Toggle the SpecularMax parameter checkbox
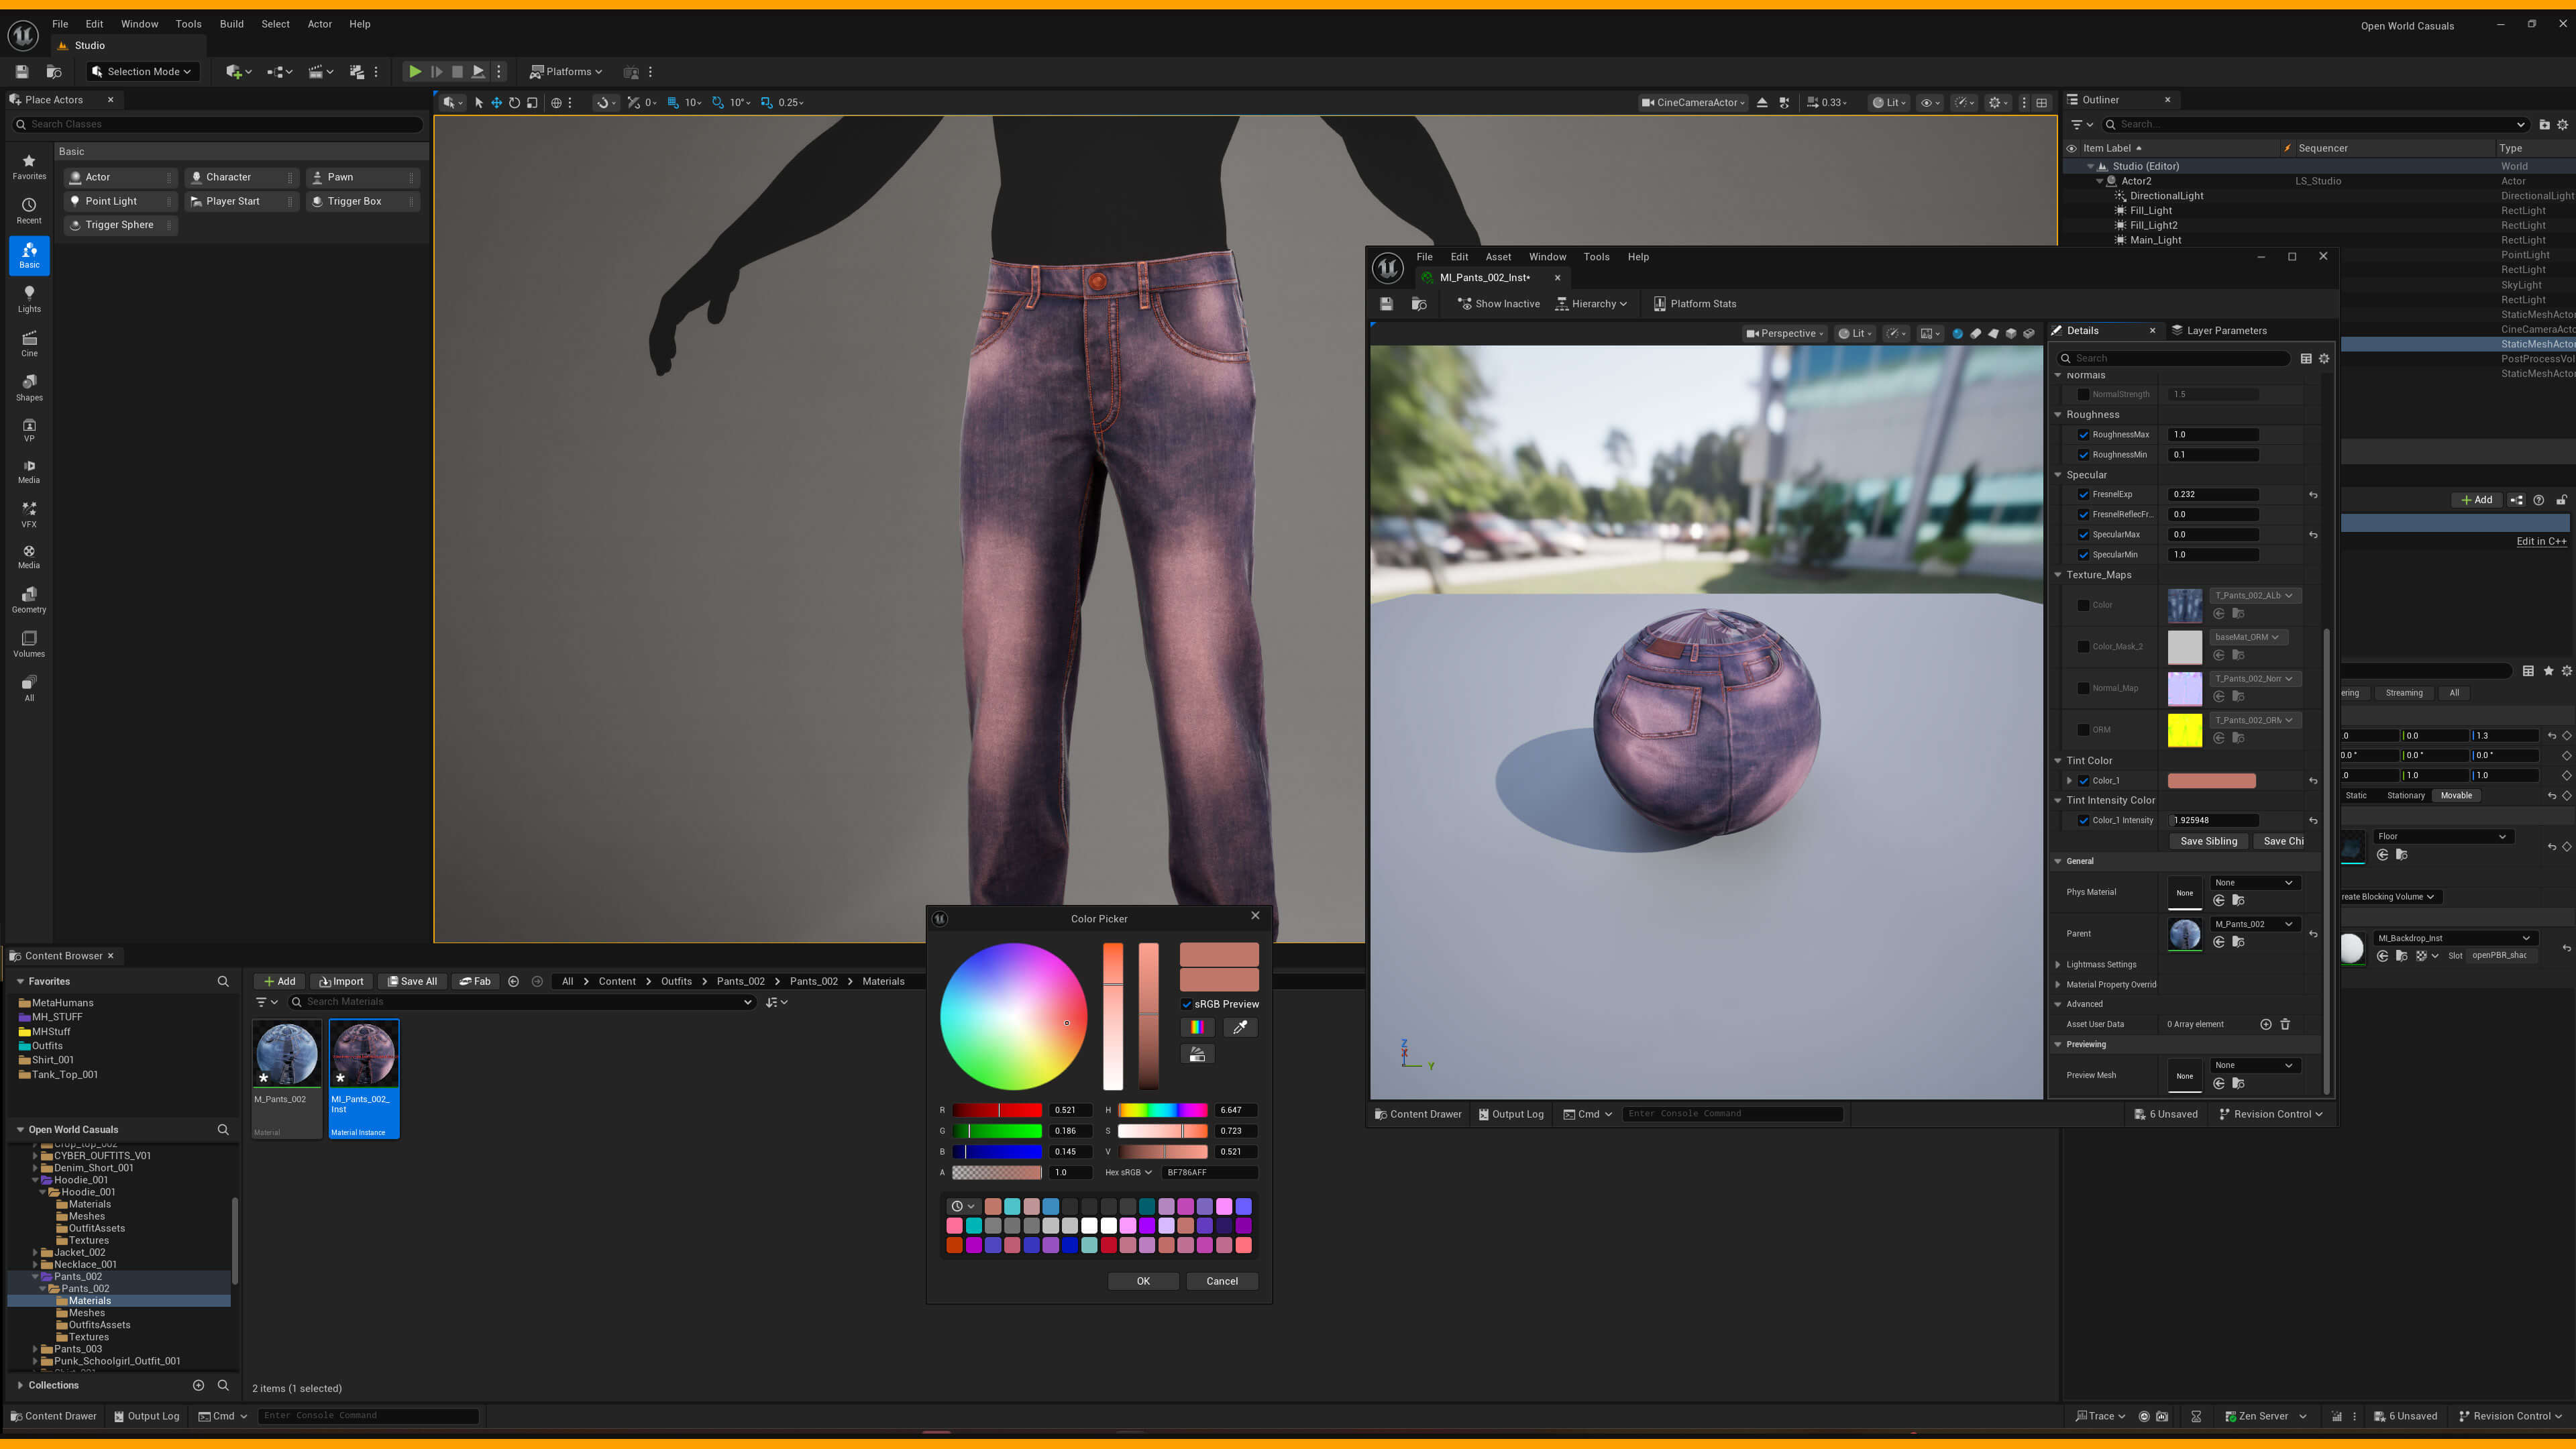 coord(2084,535)
